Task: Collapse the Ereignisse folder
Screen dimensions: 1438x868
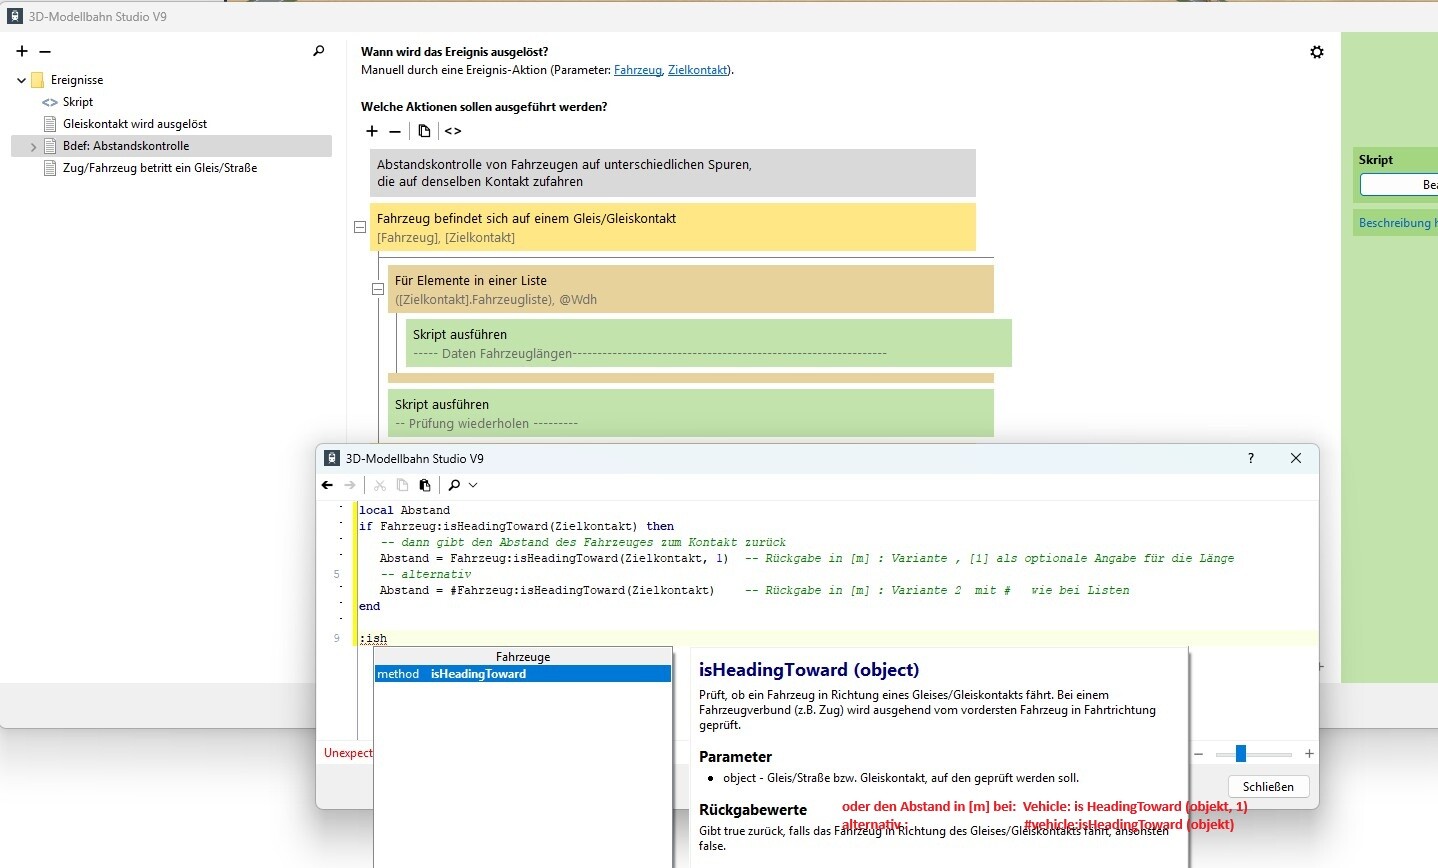Action: click(x=22, y=80)
